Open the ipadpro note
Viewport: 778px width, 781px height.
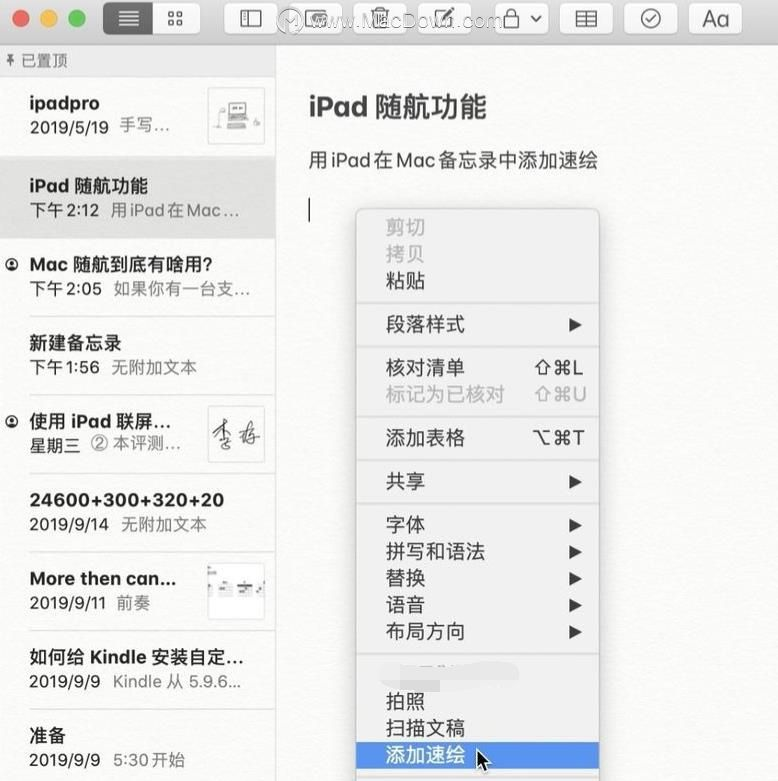(x=137, y=116)
